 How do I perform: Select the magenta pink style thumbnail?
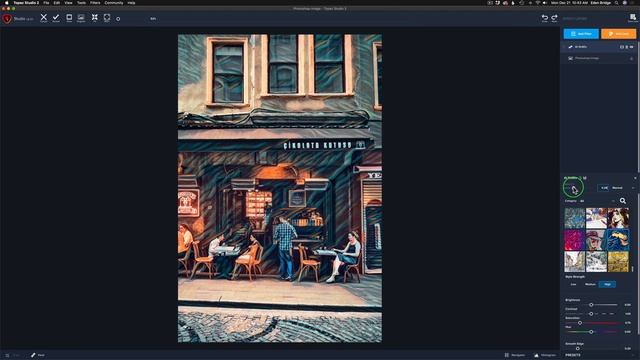point(575,240)
